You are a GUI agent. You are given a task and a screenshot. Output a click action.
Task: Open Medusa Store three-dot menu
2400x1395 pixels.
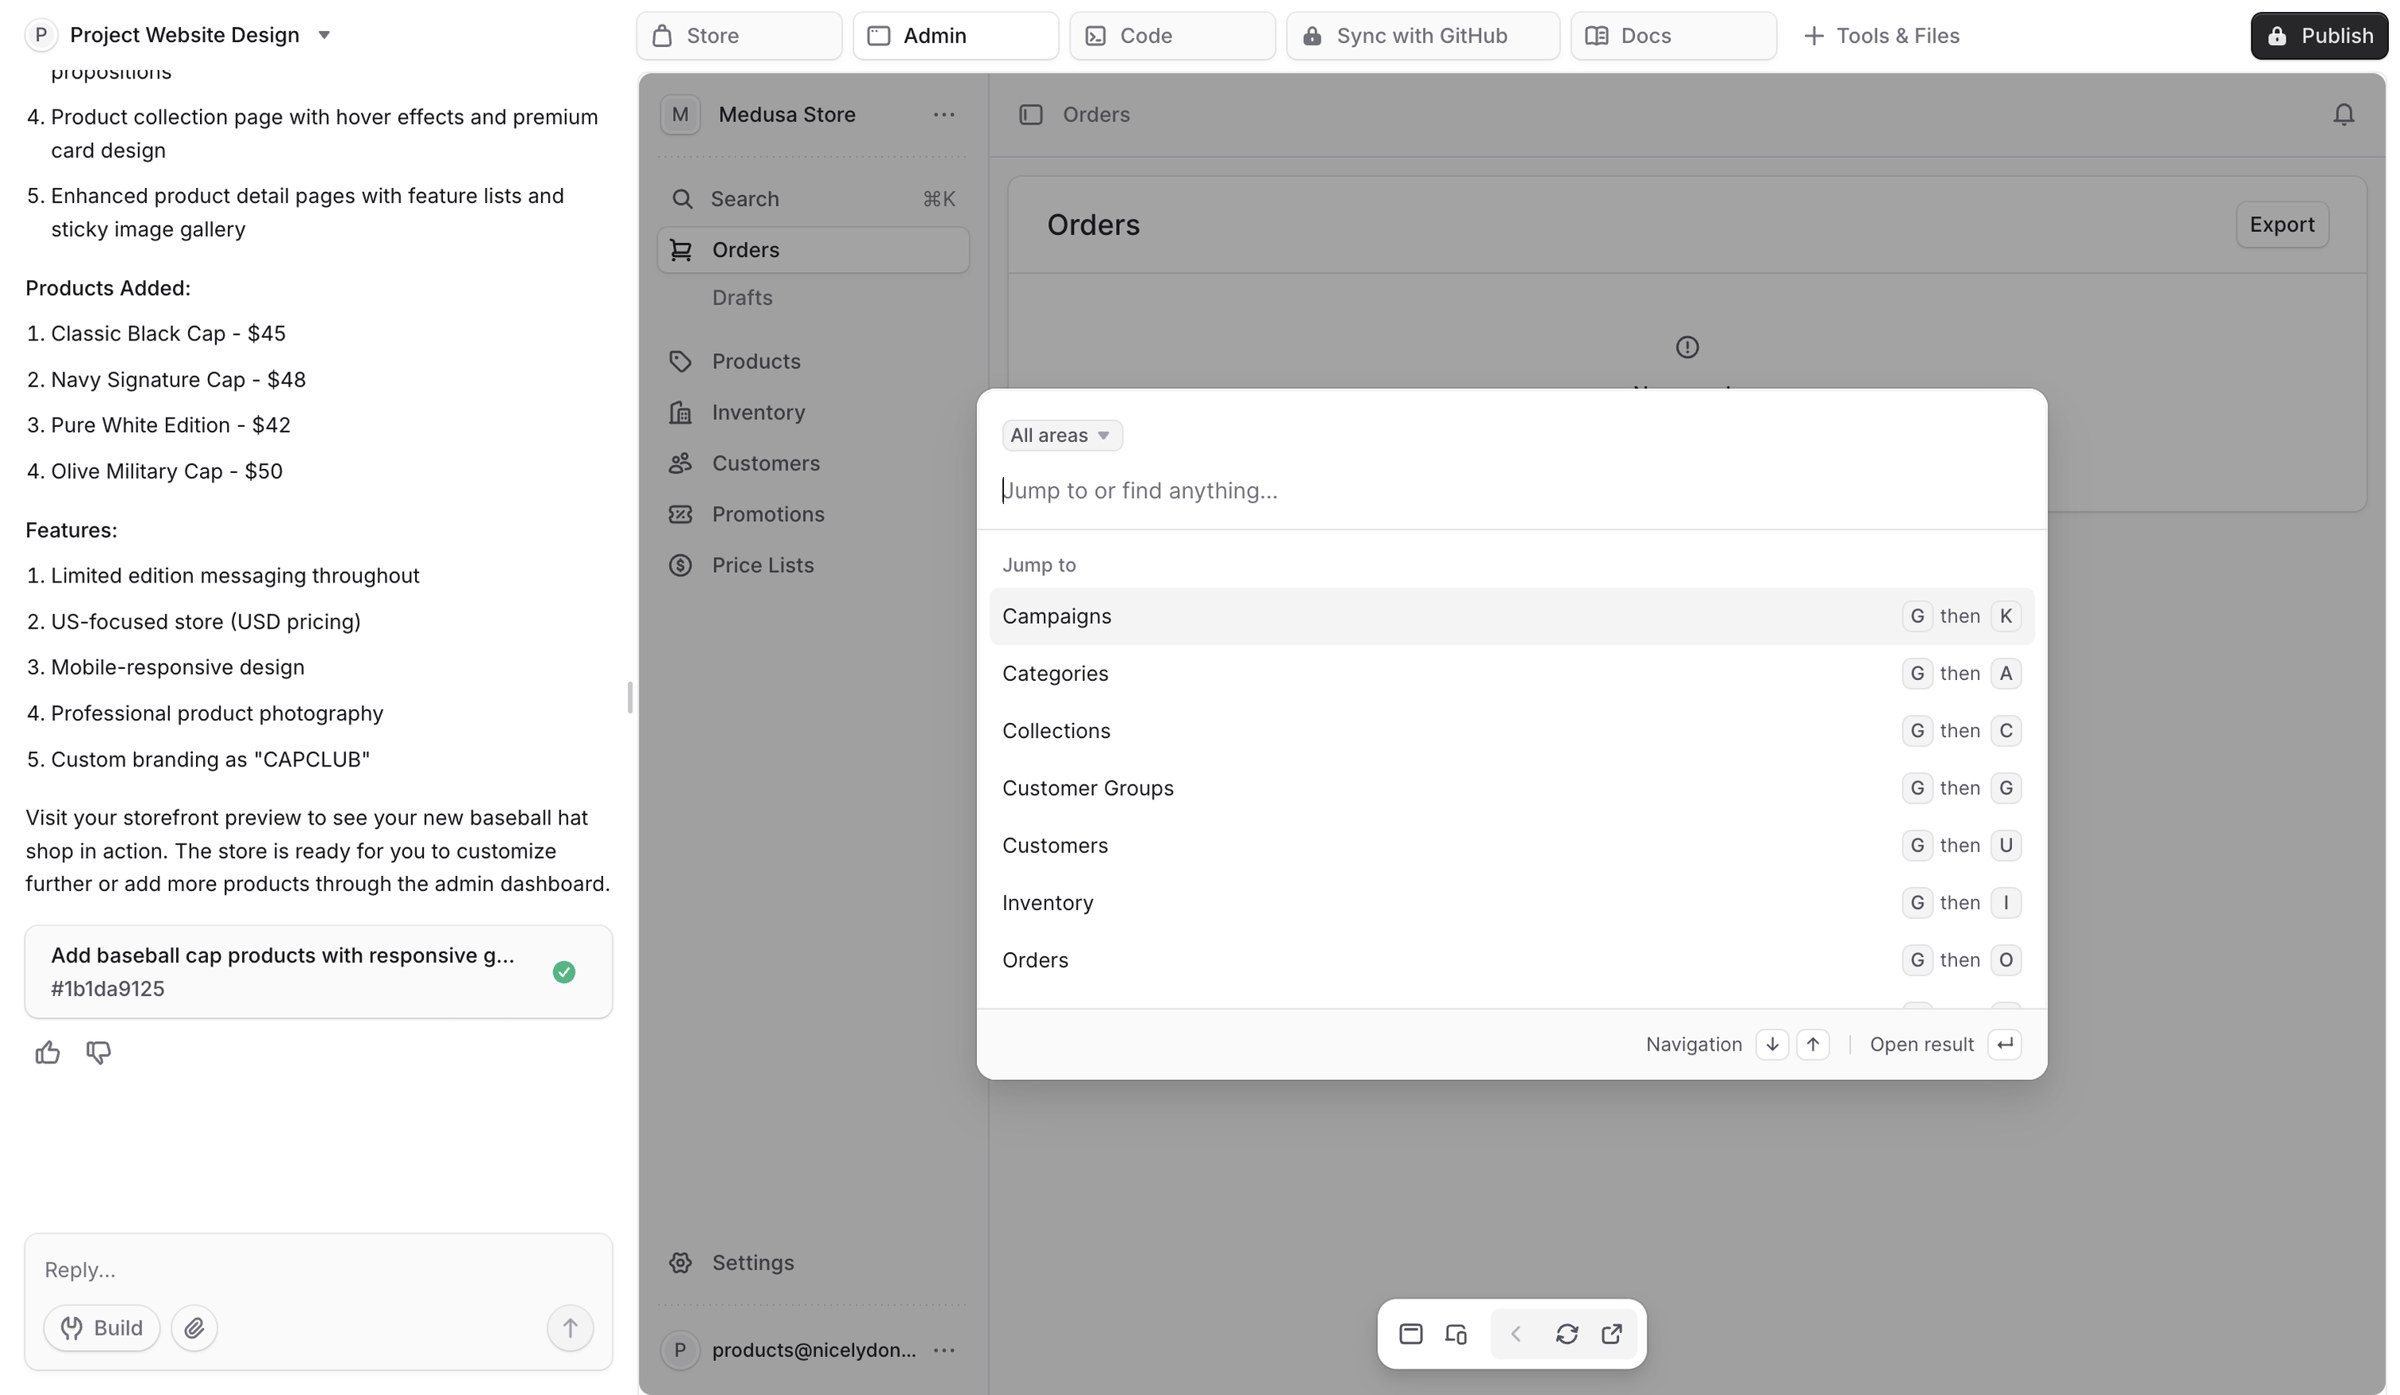(944, 114)
